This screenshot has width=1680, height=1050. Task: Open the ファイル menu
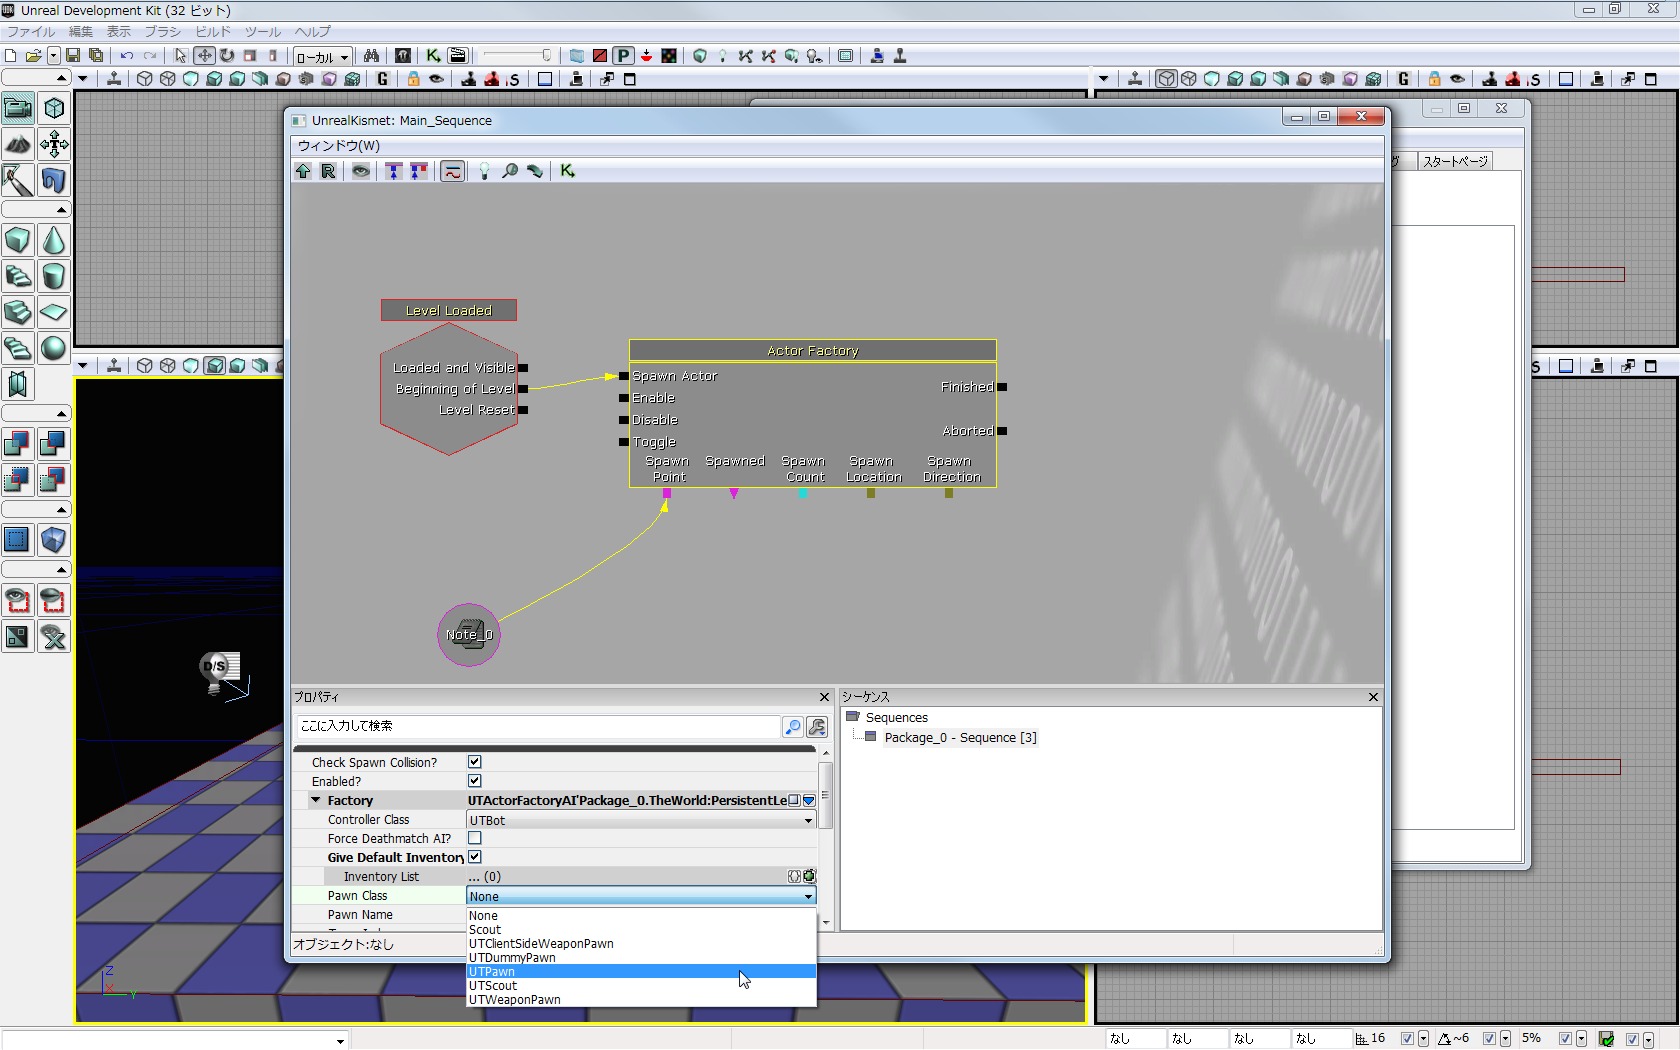[x=31, y=31]
